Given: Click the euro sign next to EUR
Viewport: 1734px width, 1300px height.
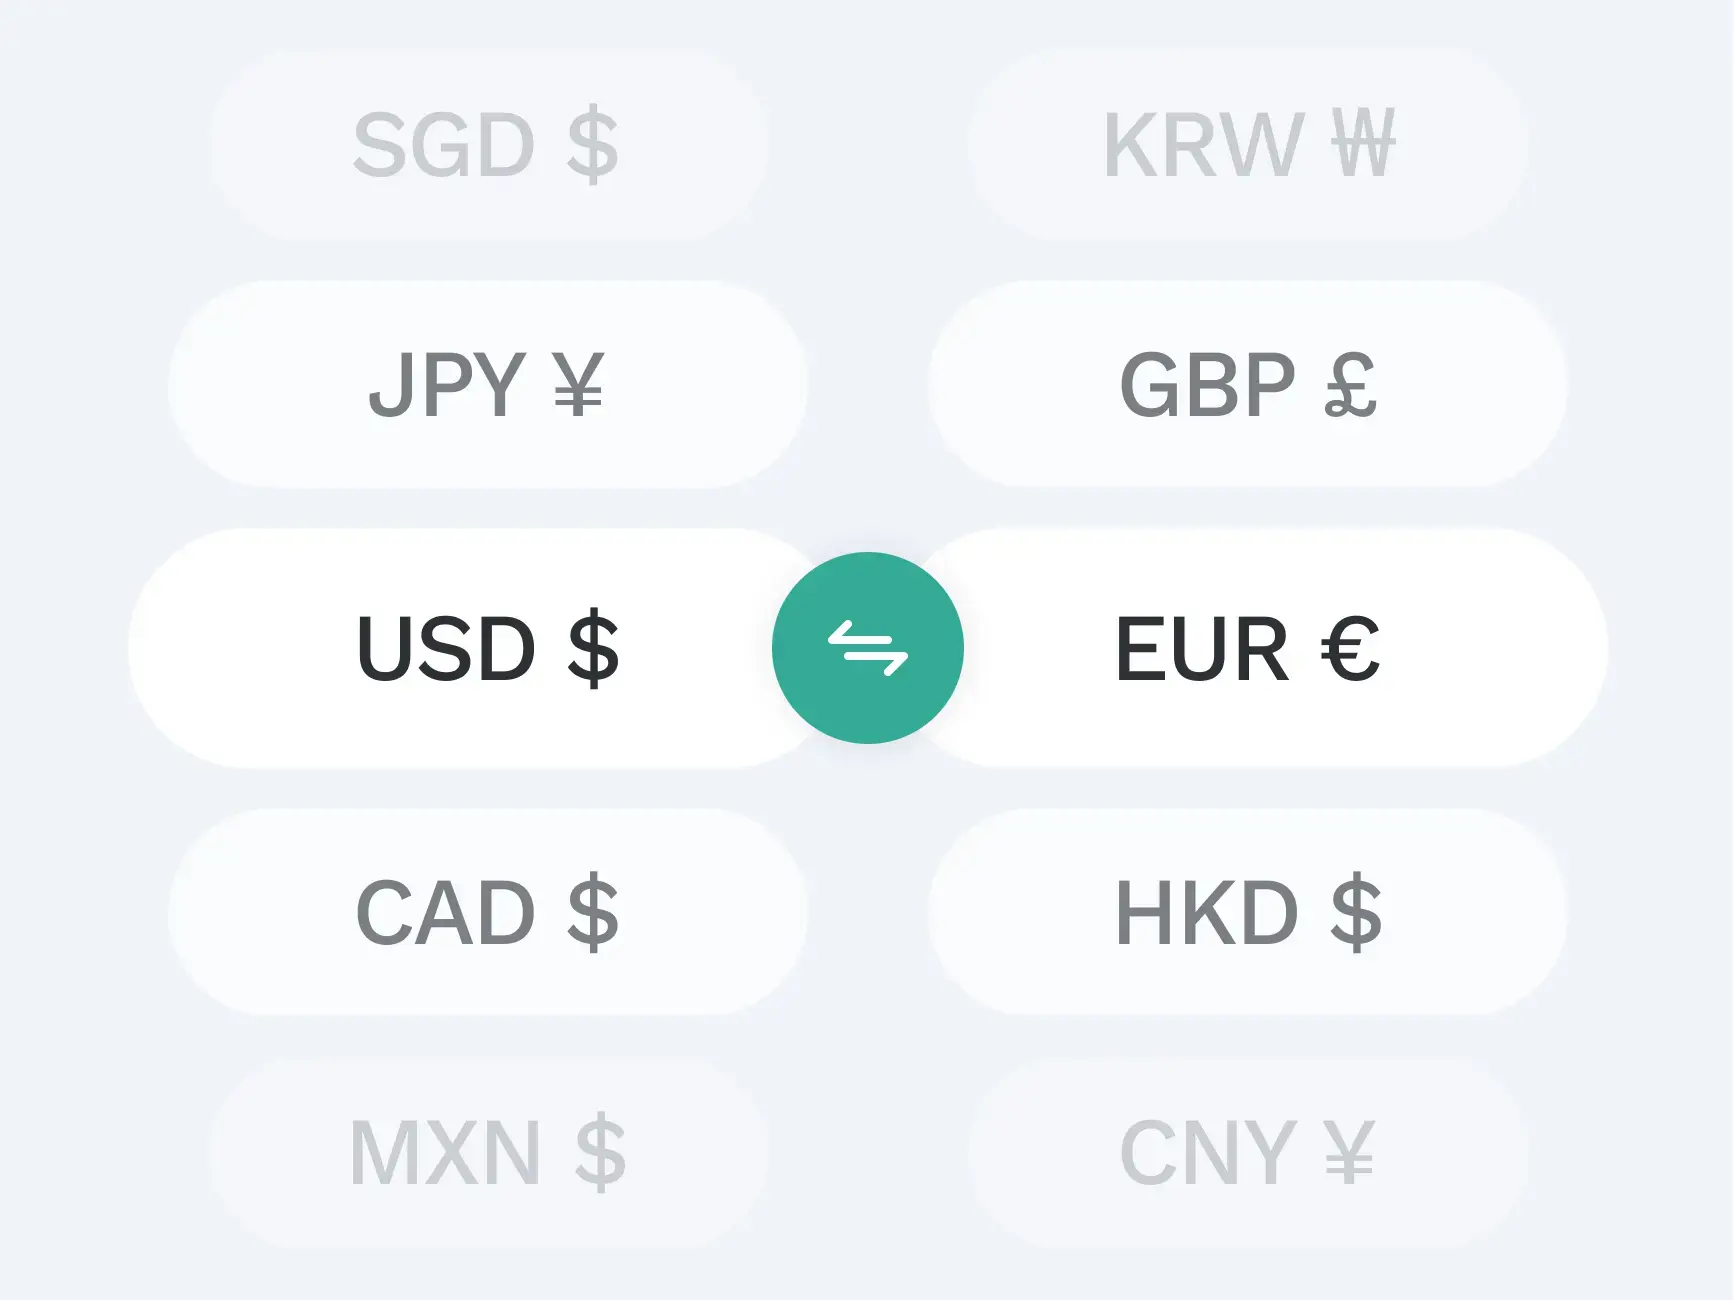Looking at the screenshot, I should click(x=1351, y=649).
